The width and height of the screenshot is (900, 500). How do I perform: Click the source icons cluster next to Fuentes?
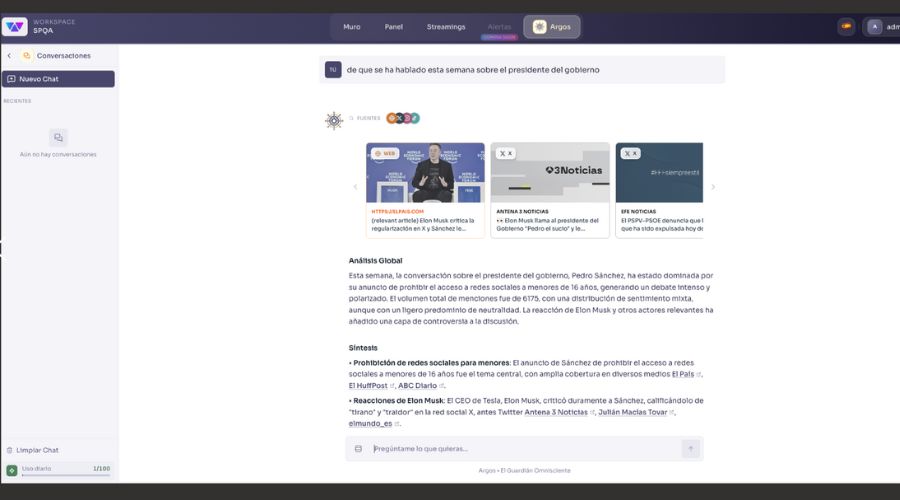pos(403,118)
